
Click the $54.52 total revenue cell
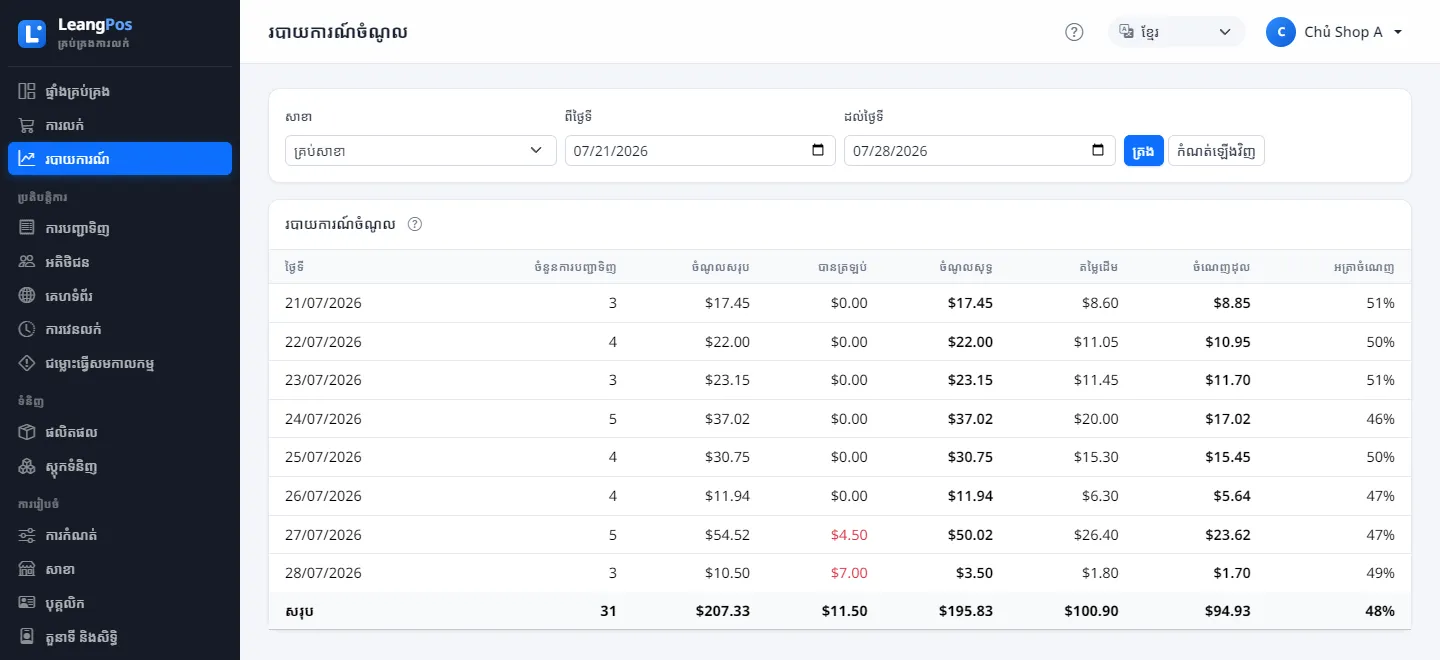point(727,535)
